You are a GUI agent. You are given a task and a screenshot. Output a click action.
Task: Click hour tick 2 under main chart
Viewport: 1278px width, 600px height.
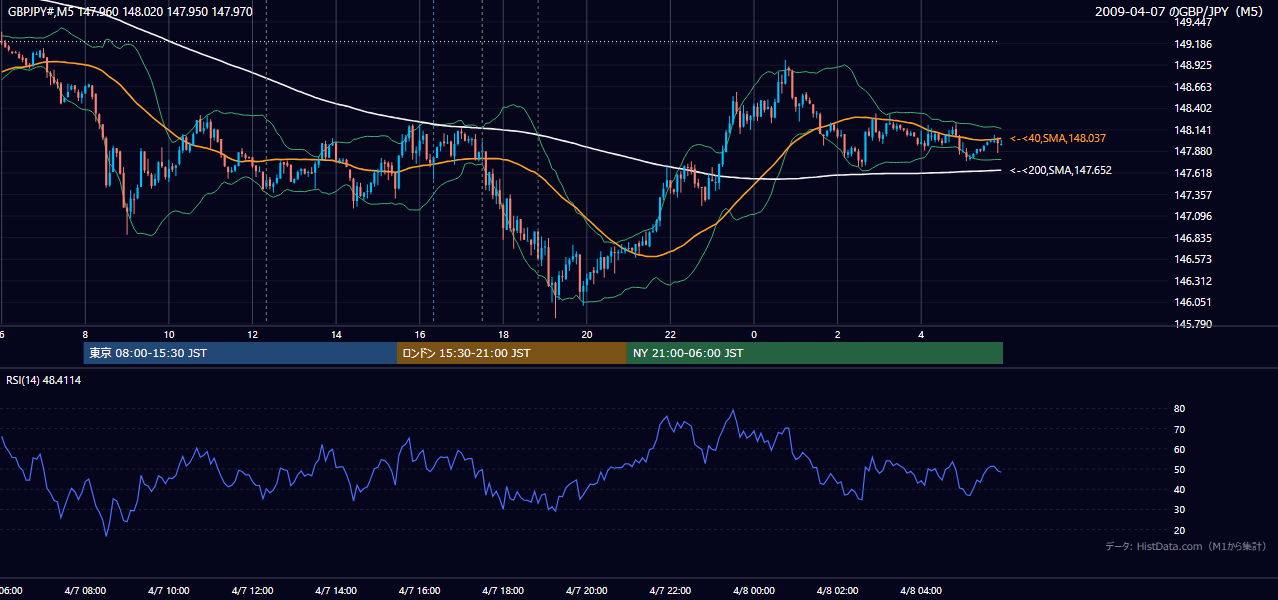pyautogui.click(x=838, y=334)
